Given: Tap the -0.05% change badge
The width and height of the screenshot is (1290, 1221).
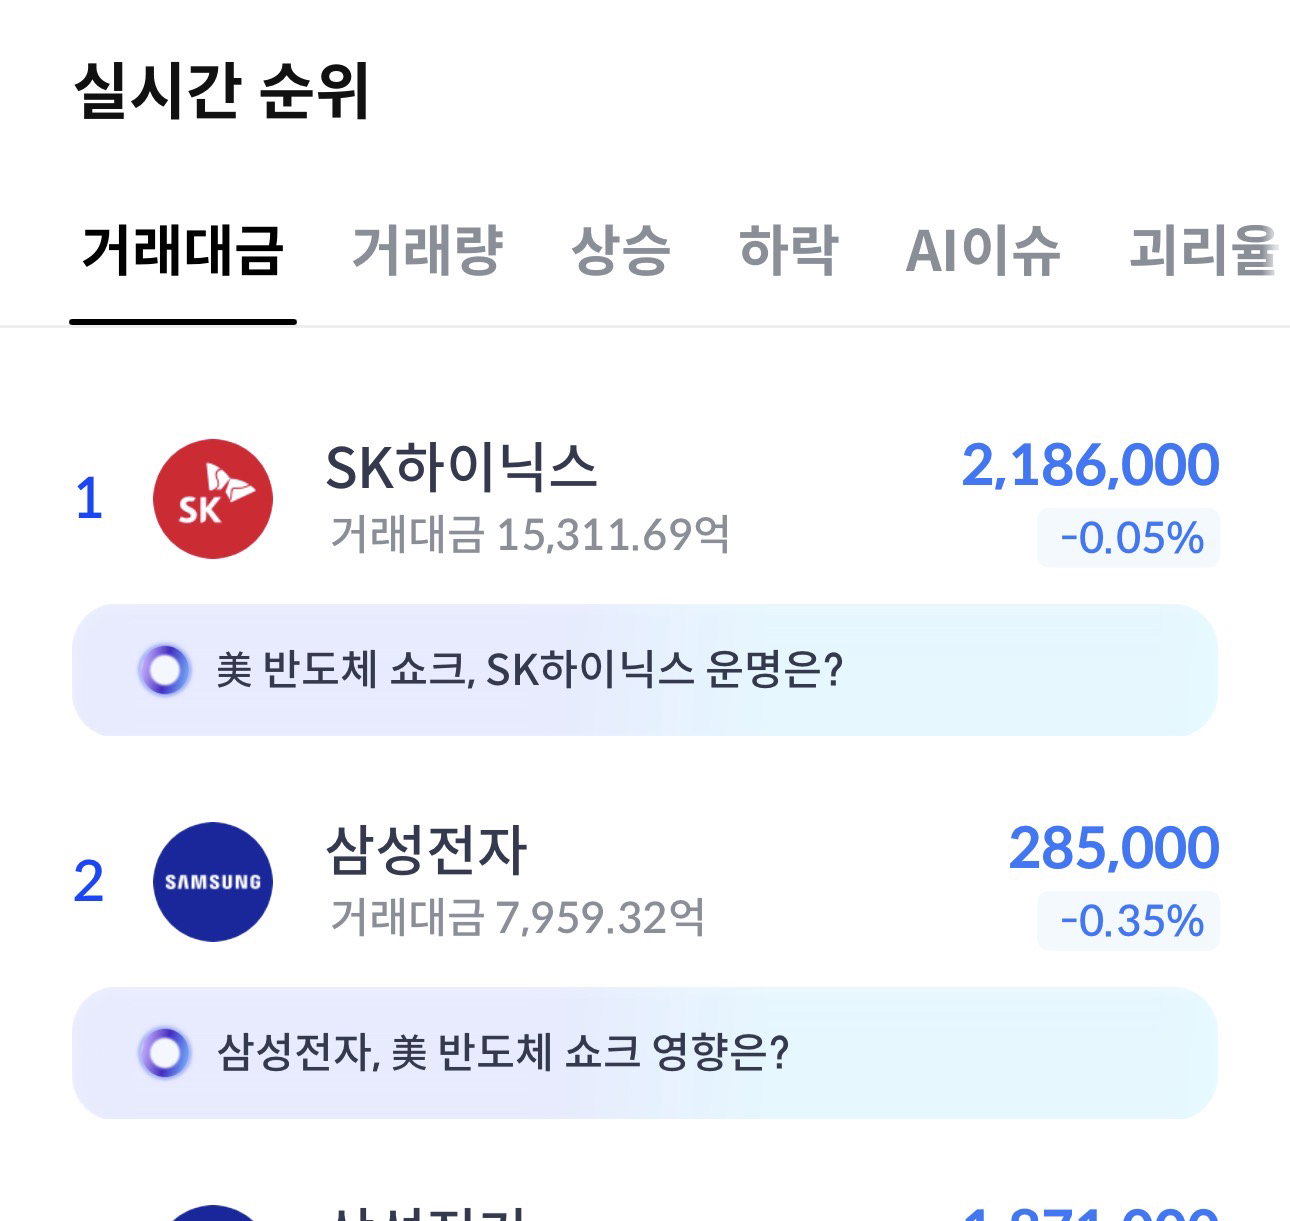Looking at the screenshot, I should click(x=1129, y=538).
